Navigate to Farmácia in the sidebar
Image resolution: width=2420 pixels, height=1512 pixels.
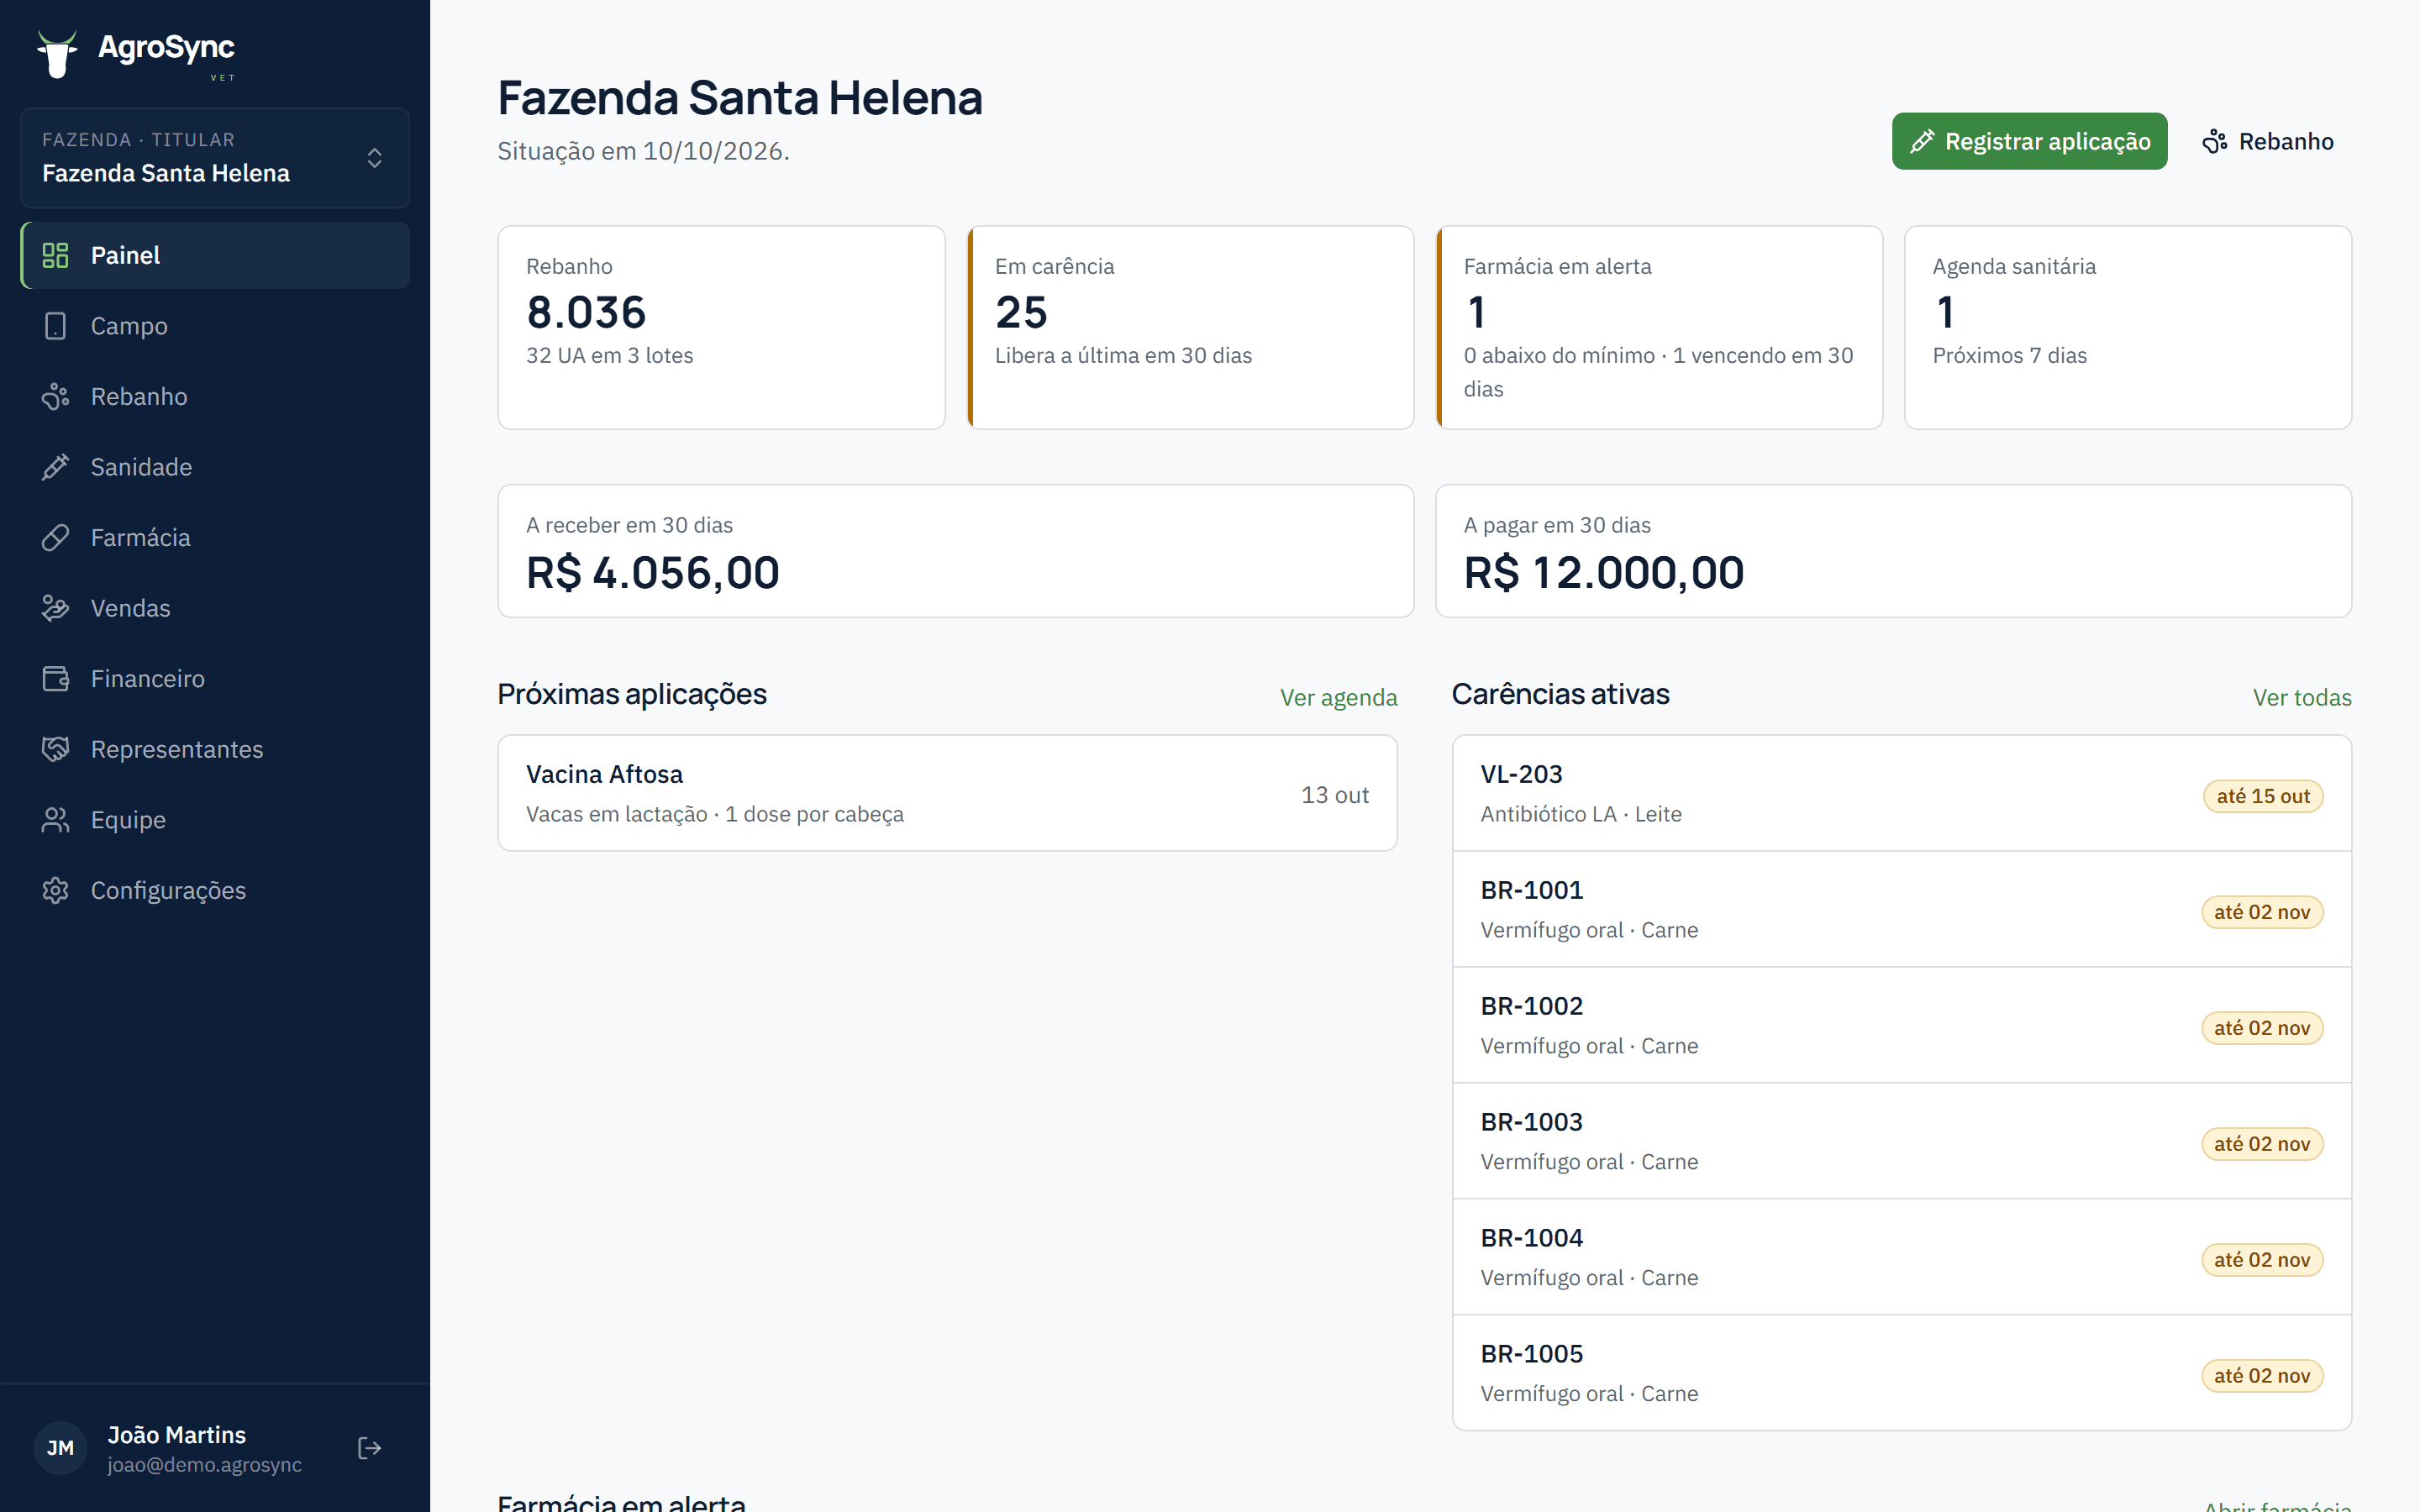(215, 538)
